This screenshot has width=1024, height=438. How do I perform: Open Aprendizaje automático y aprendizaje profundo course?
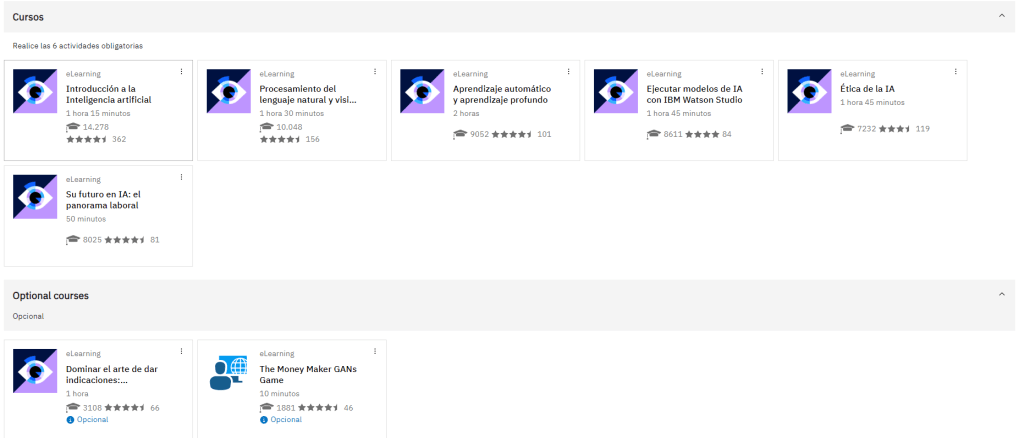click(x=501, y=94)
